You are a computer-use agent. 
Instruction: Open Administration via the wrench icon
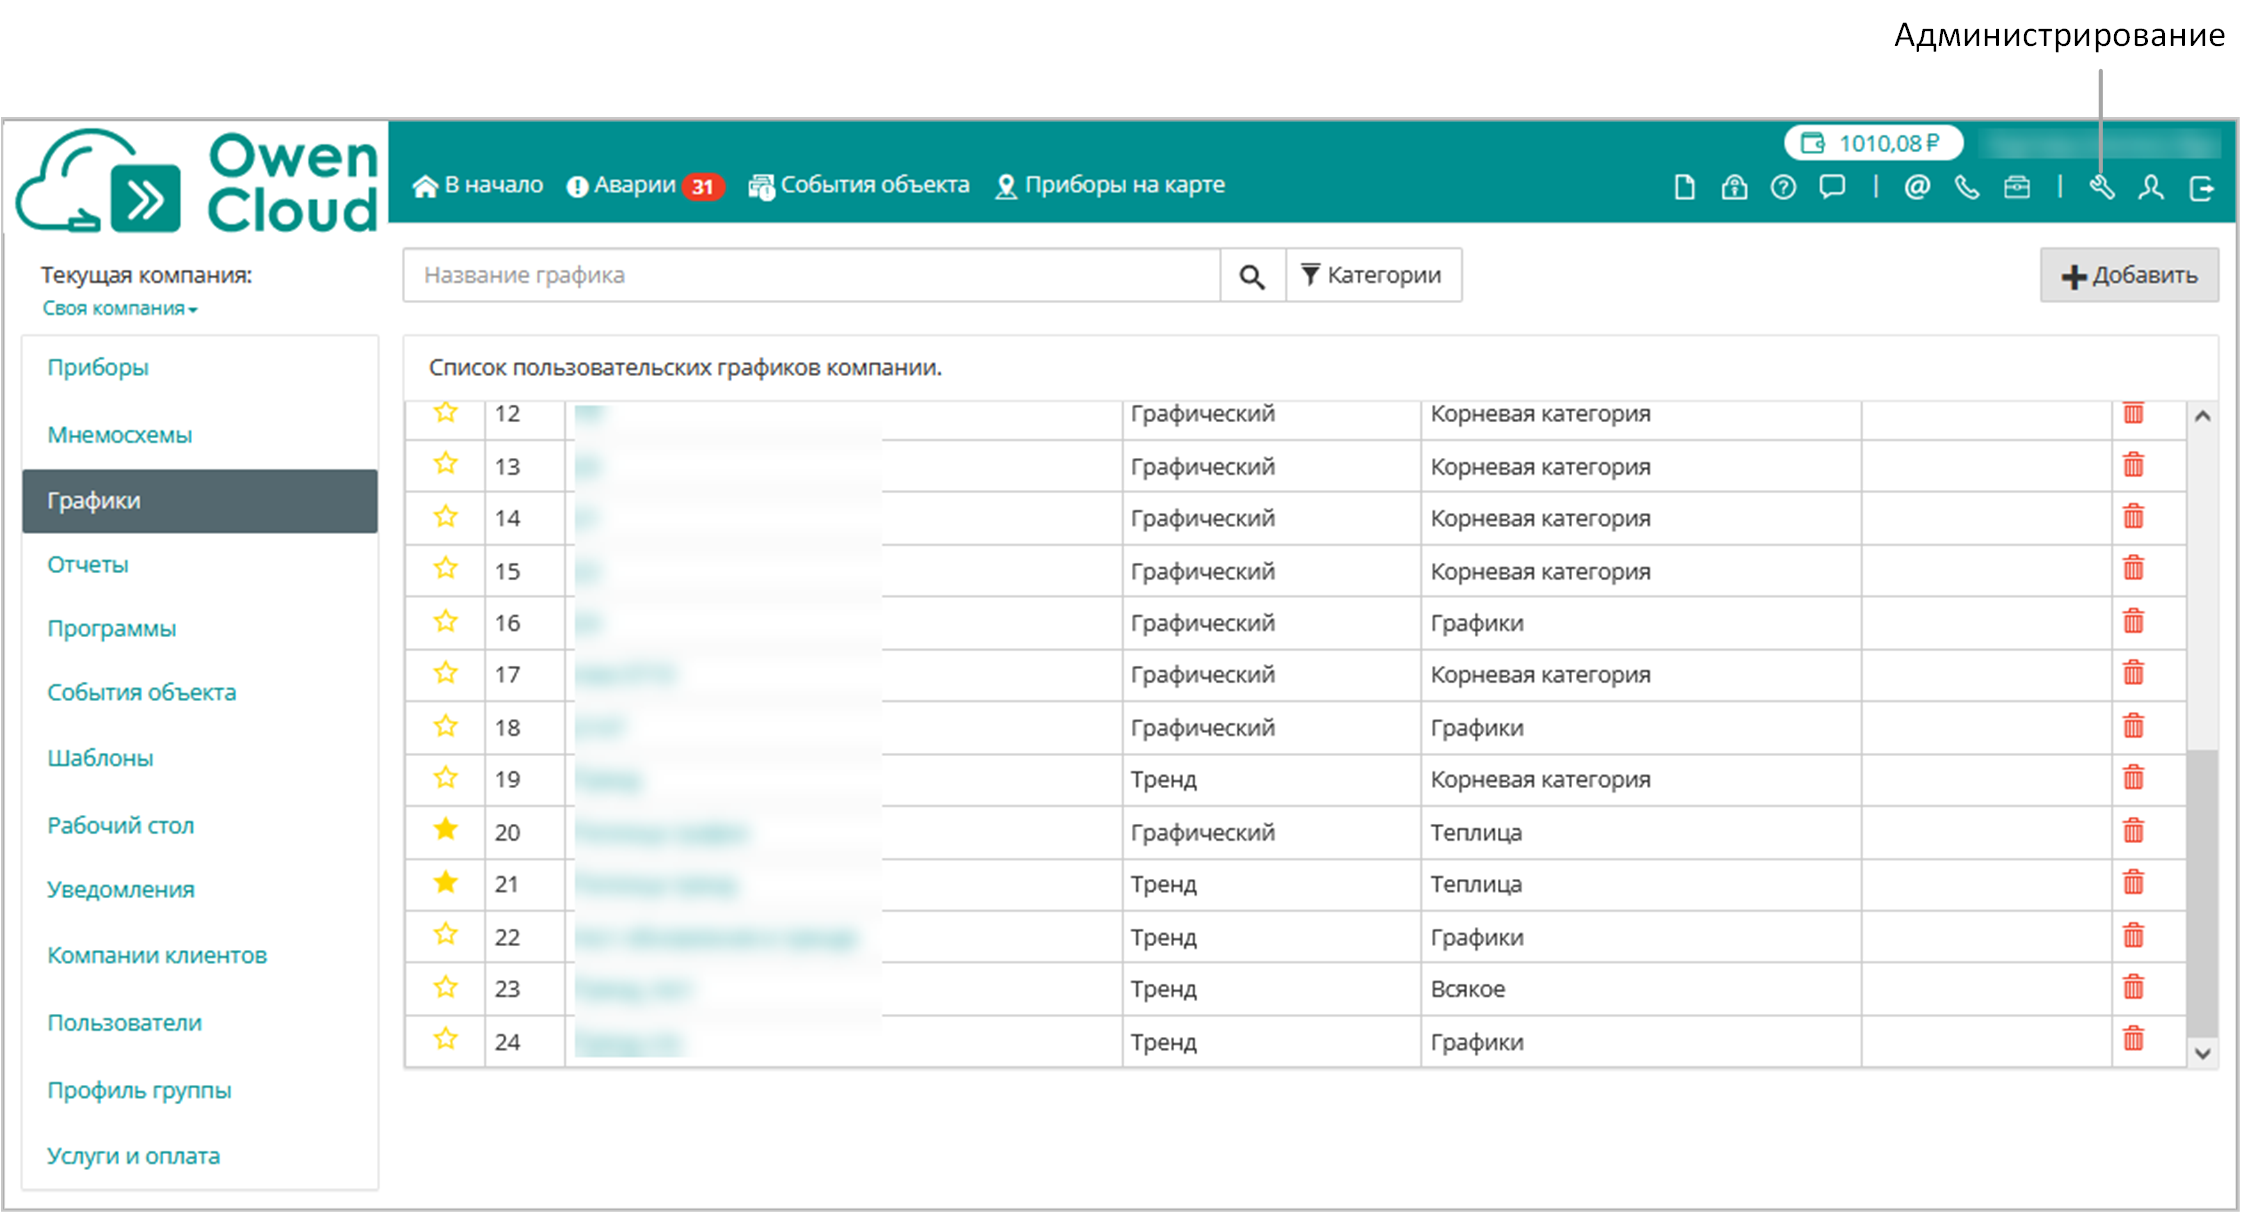(x=2101, y=187)
